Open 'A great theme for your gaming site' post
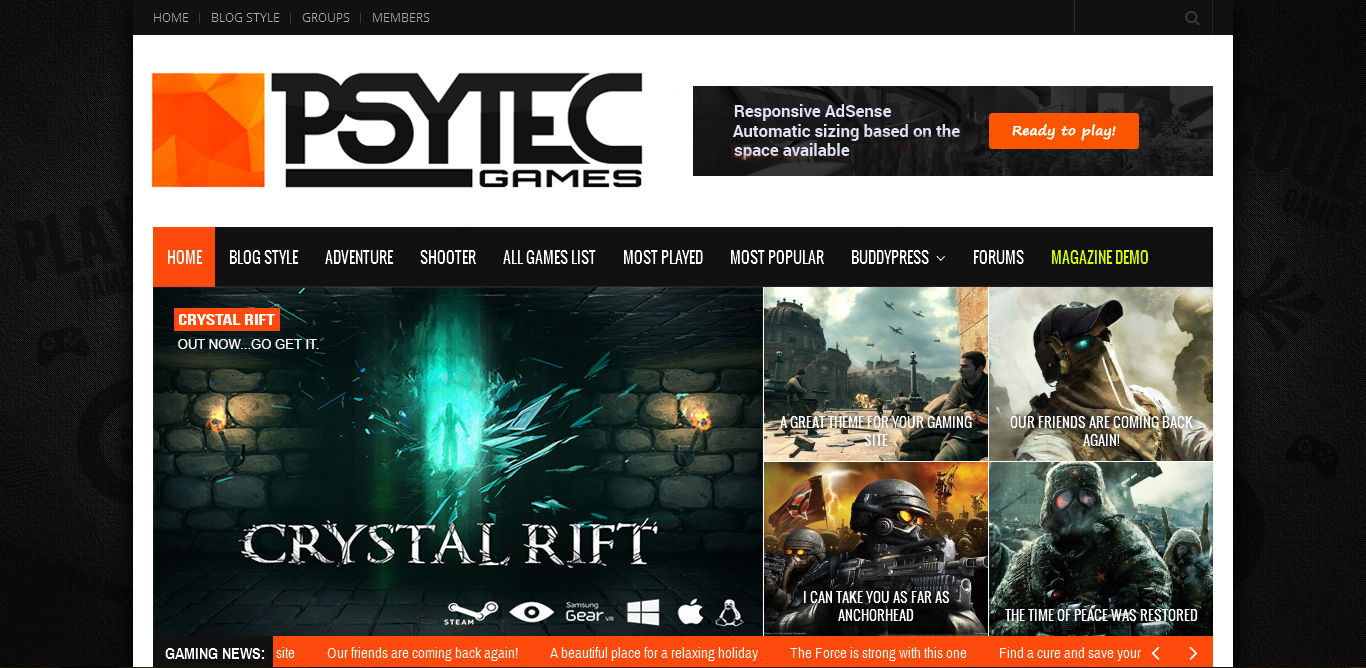1366x668 pixels. tap(876, 374)
